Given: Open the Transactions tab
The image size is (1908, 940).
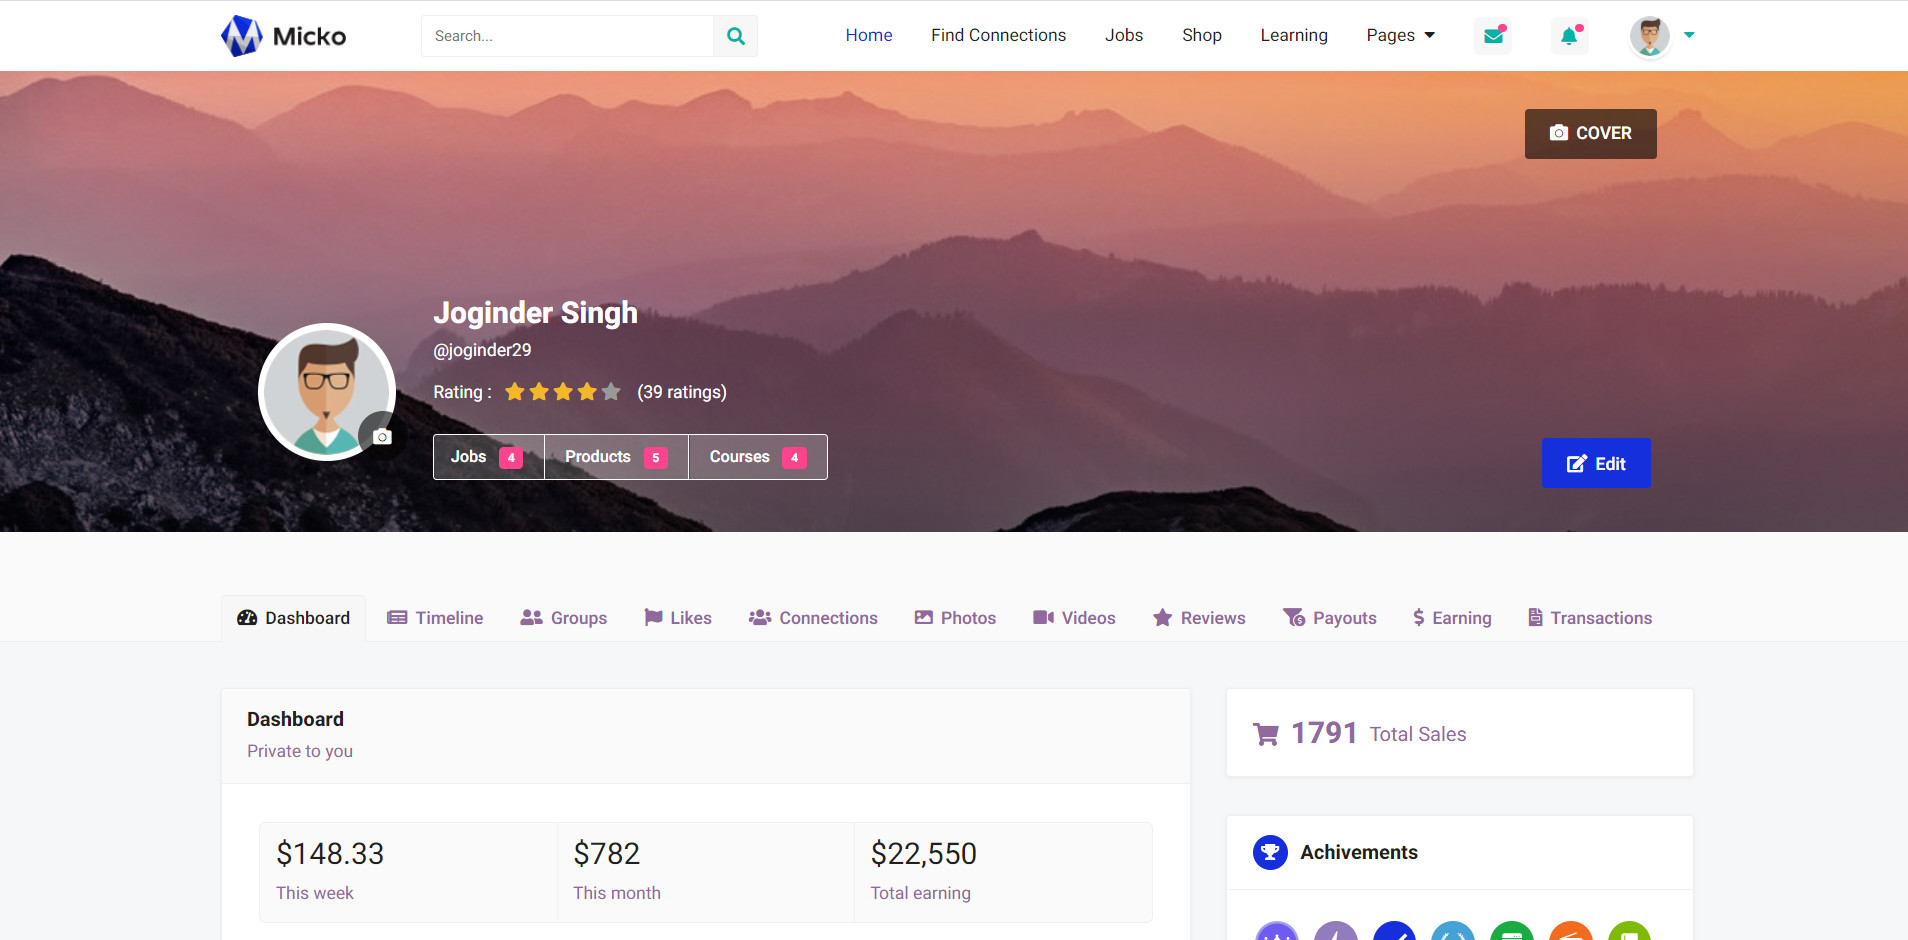Looking at the screenshot, I should click(1590, 618).
